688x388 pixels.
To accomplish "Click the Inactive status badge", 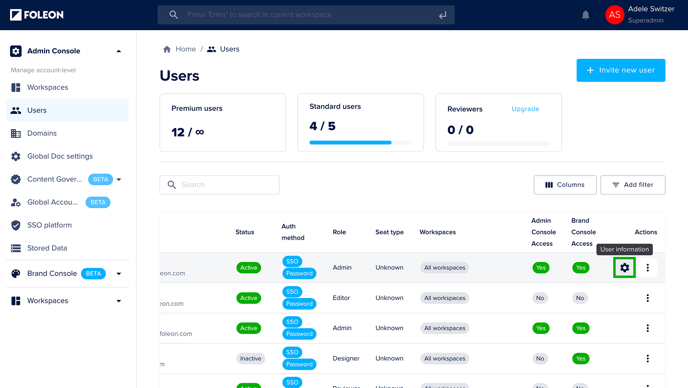I will pos(251,359).
